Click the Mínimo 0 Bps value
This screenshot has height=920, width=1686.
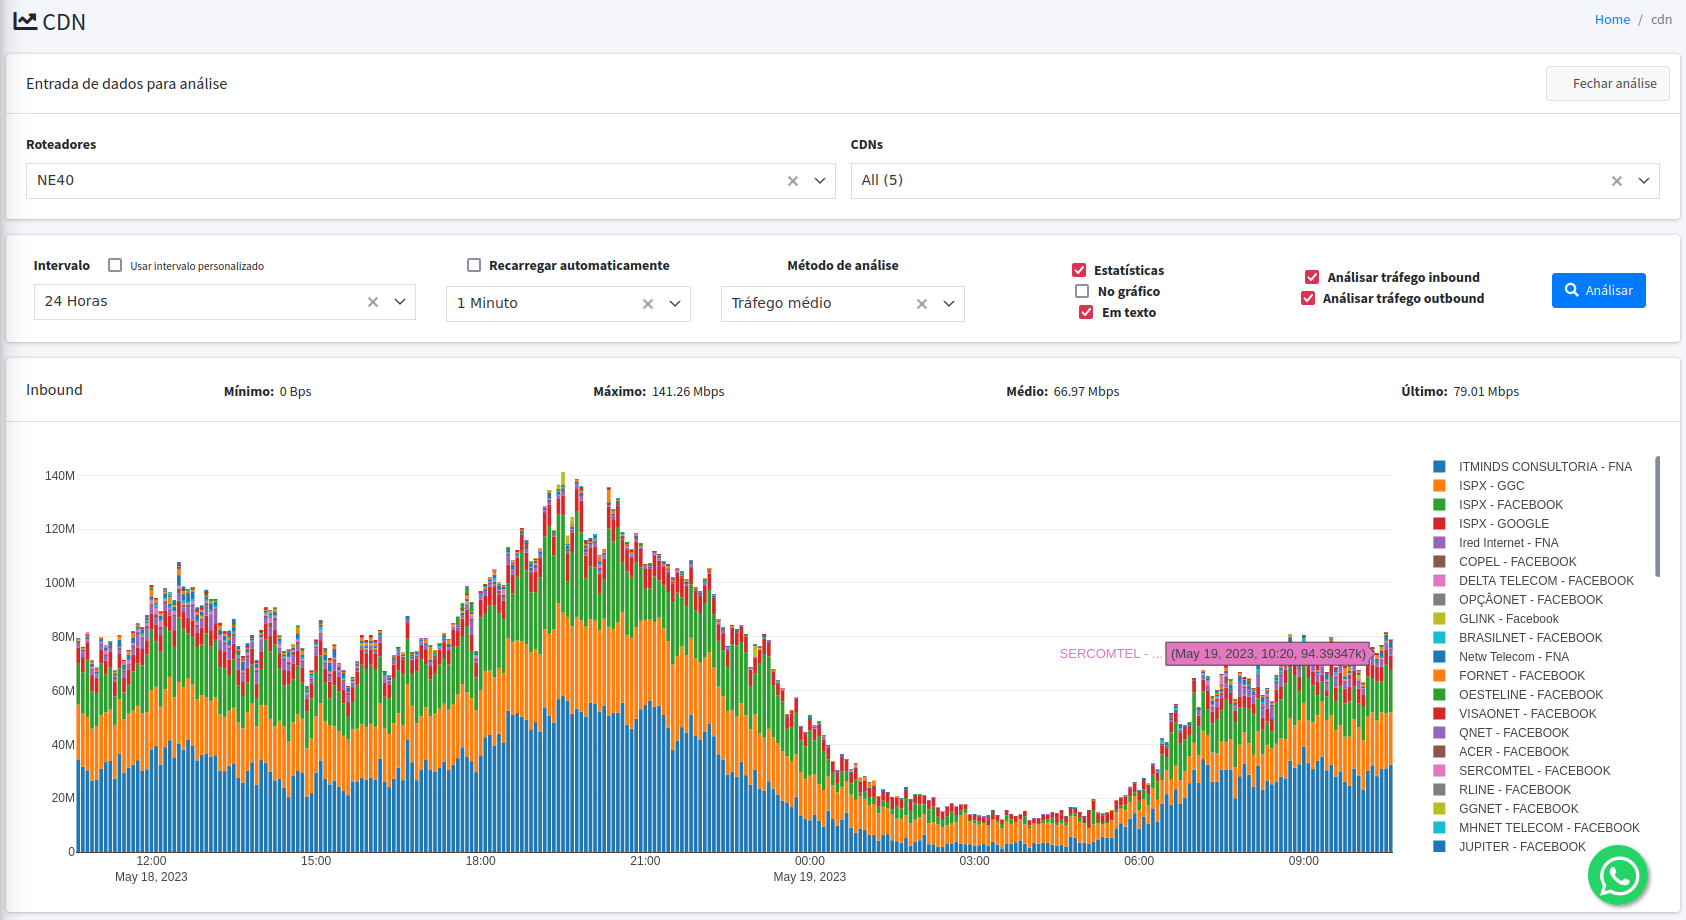coord(295,392)
